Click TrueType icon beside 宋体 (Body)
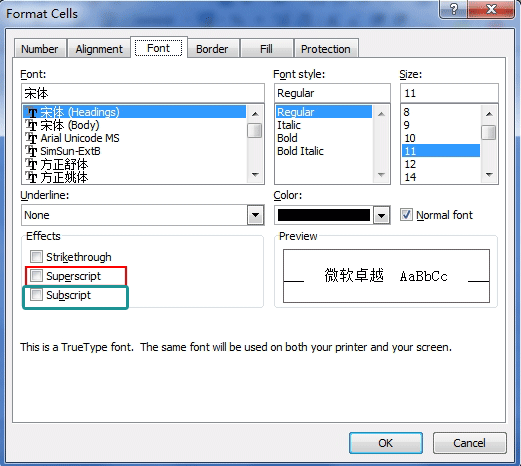 point(31,125)
